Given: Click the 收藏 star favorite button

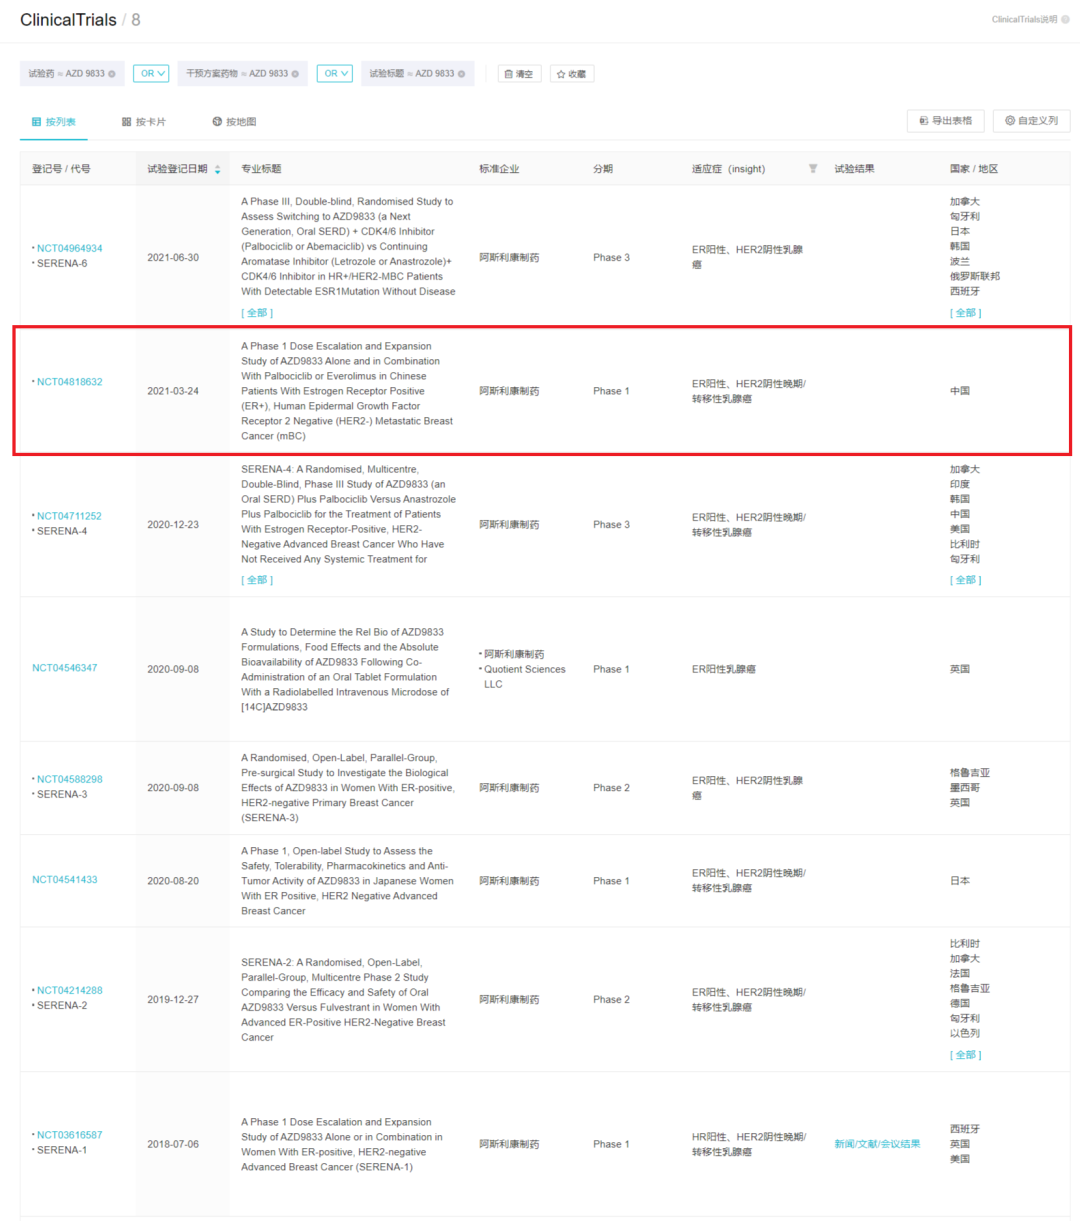Looking at the screenshot, I should click(572, 74).
